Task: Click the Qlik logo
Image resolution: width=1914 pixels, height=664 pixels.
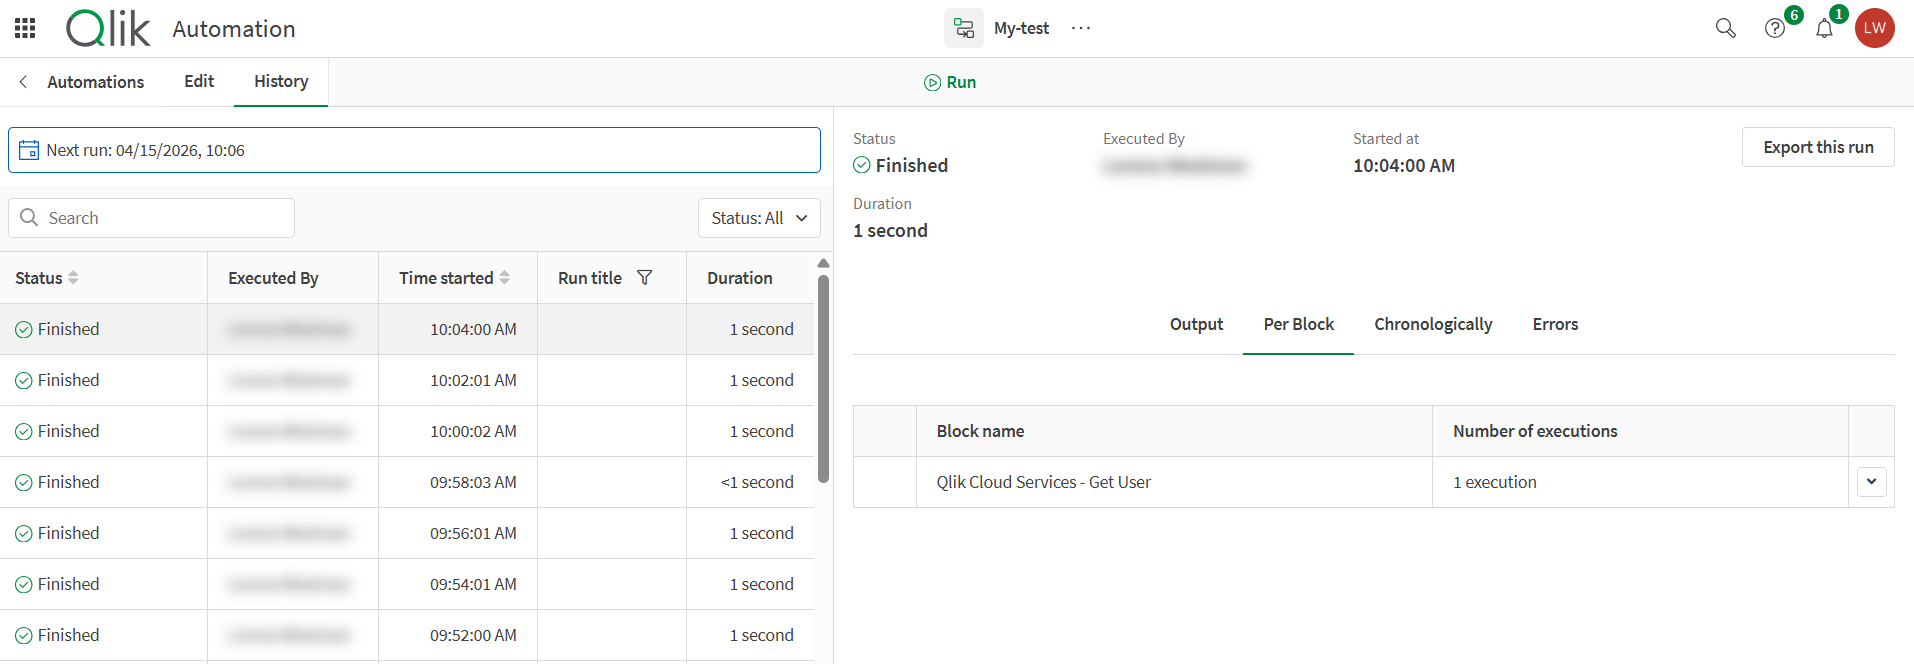Action: pos(108,28)
